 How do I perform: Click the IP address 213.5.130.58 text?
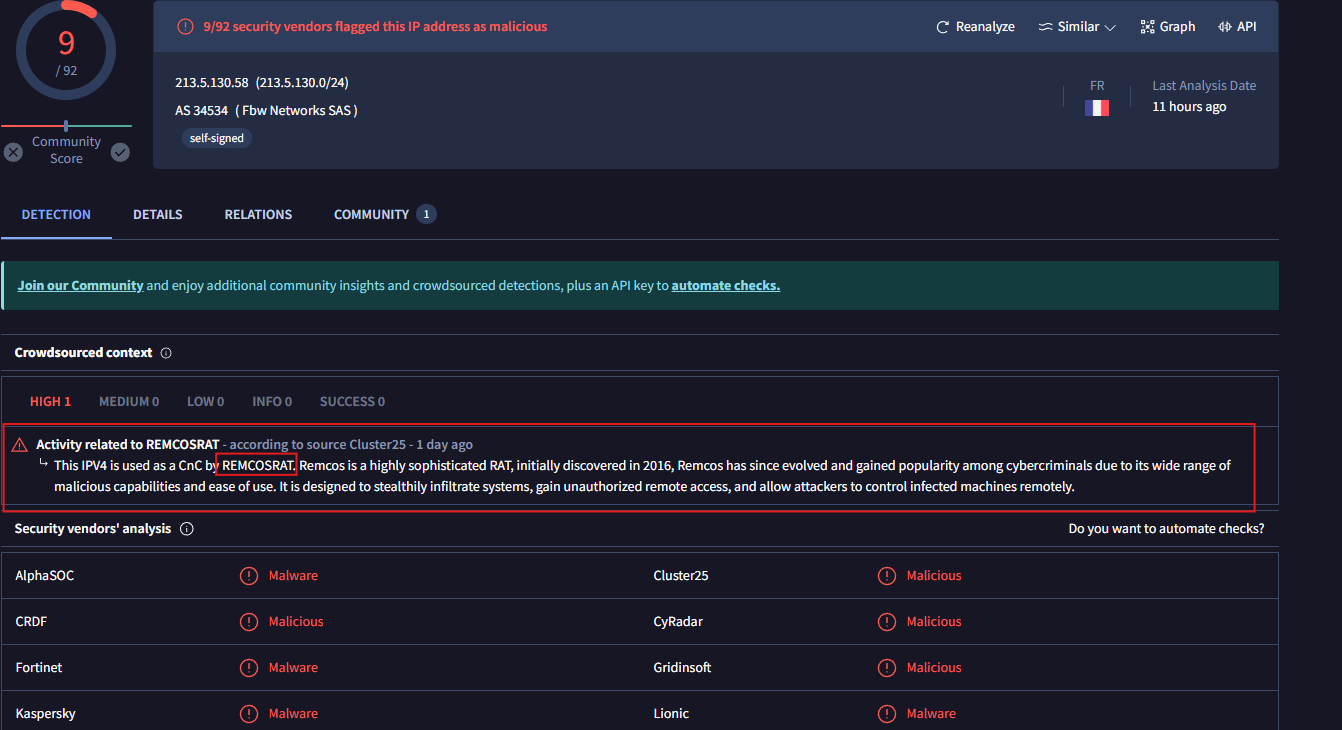(211, 82)
